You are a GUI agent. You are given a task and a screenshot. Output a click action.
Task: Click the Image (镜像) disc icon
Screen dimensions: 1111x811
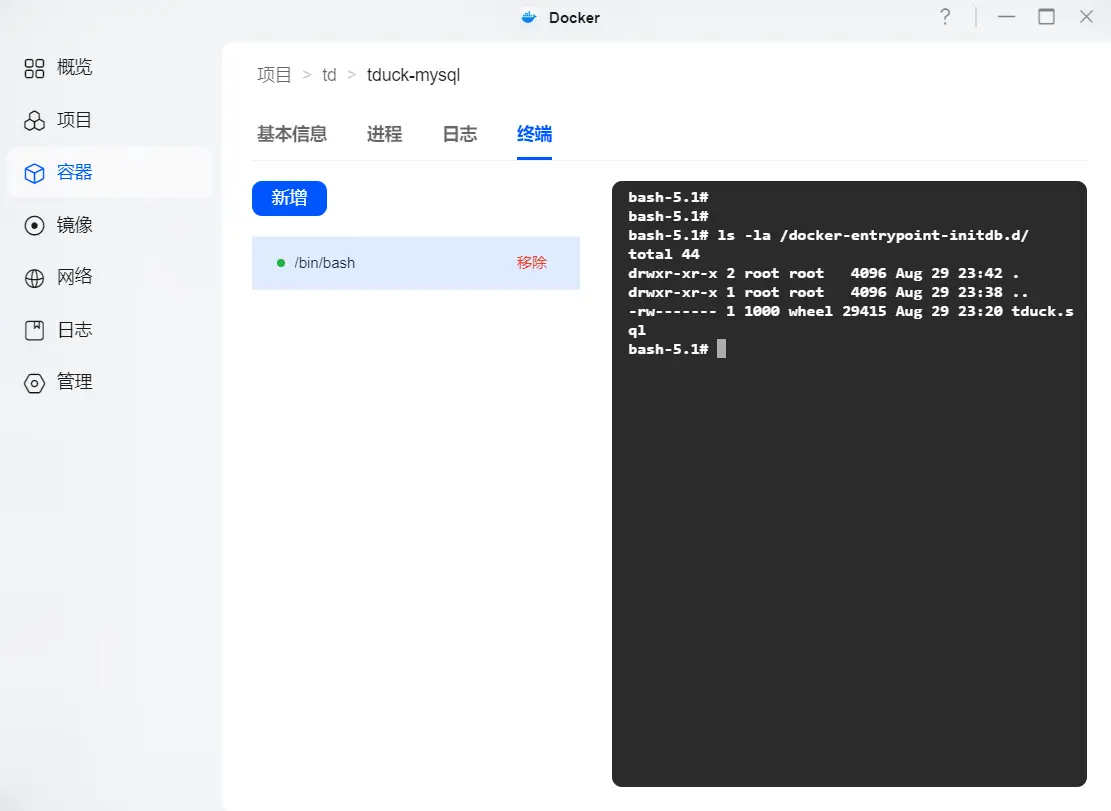pyautogui.click(x=34, y=225)
